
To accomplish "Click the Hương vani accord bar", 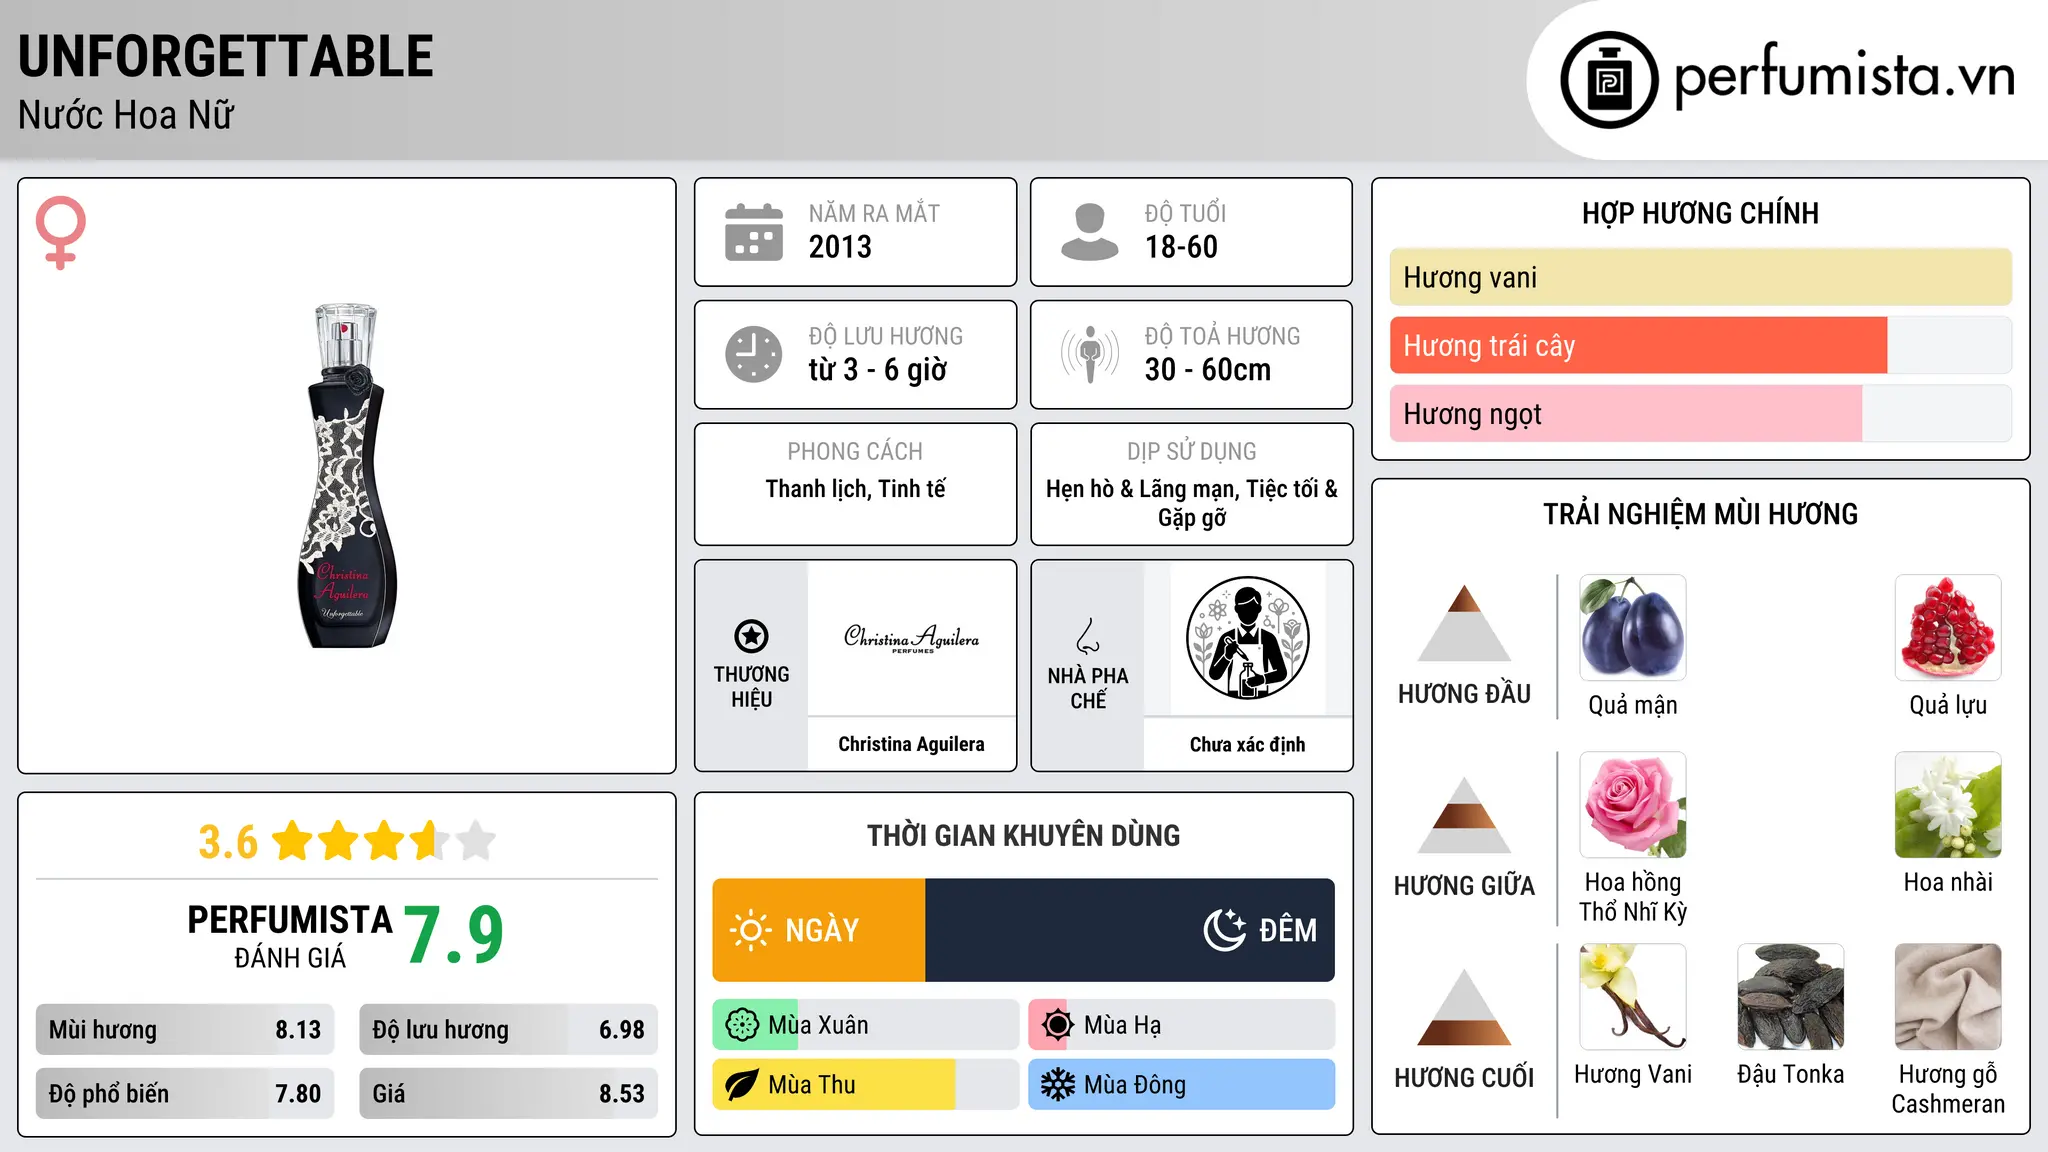I will [x=1701, y=277].
